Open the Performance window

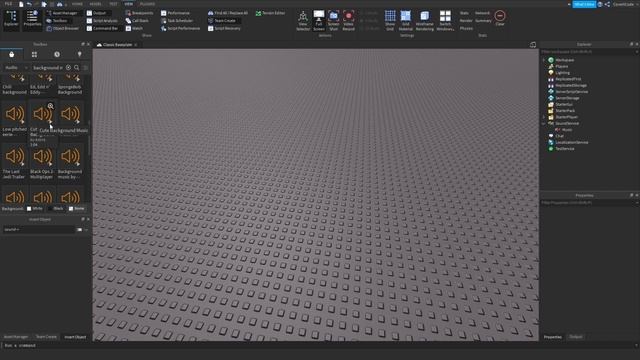click(x=175, y=13)
